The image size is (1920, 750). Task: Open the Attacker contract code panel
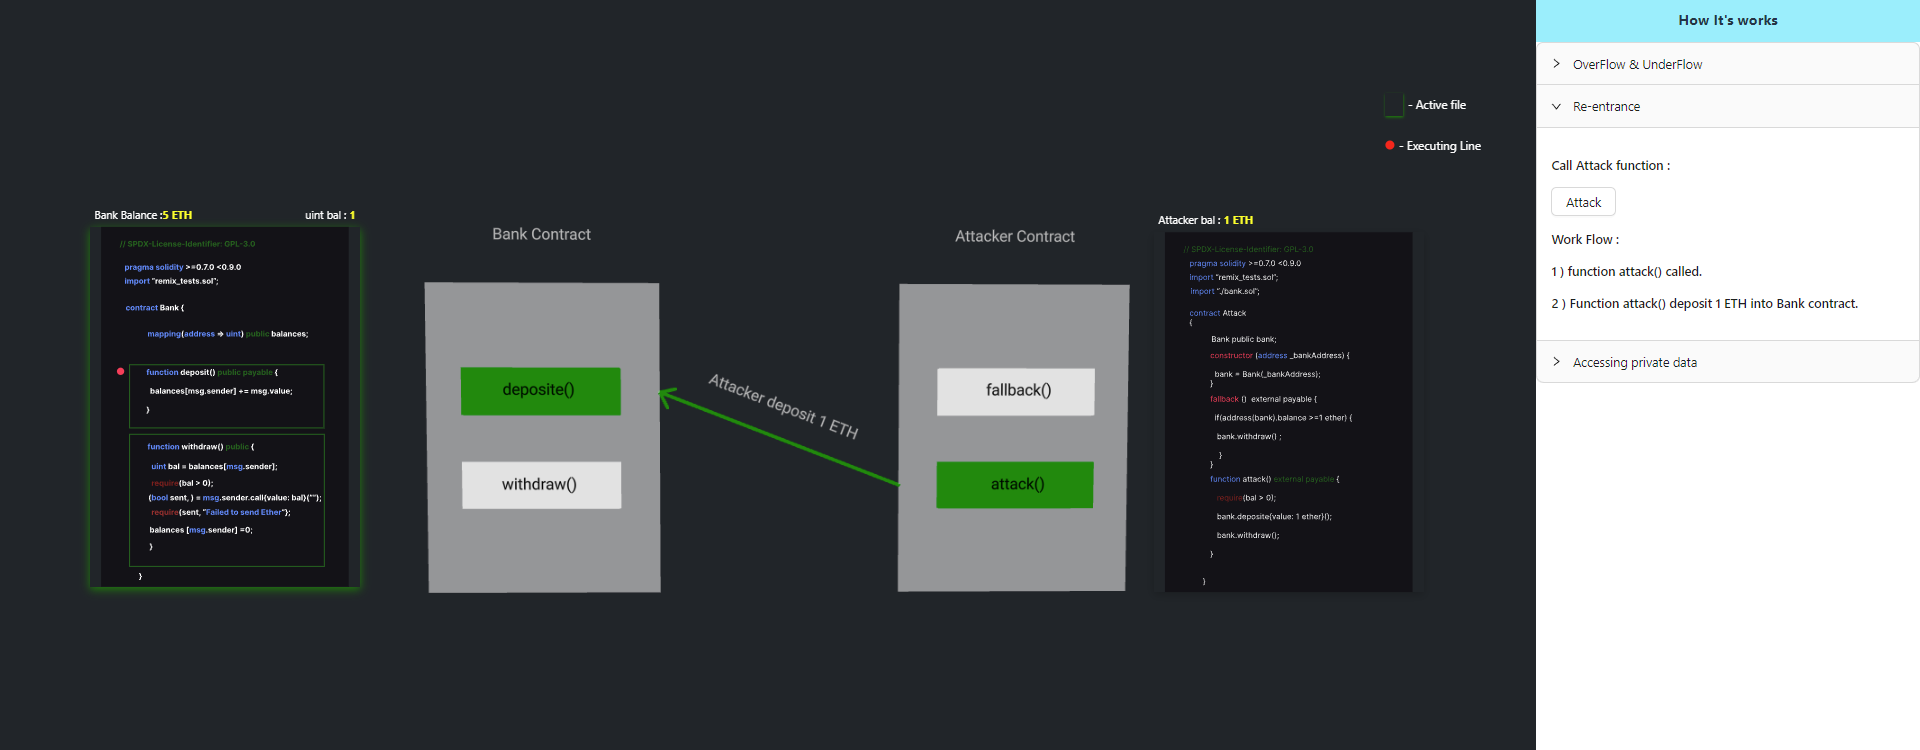(1288, 412)
